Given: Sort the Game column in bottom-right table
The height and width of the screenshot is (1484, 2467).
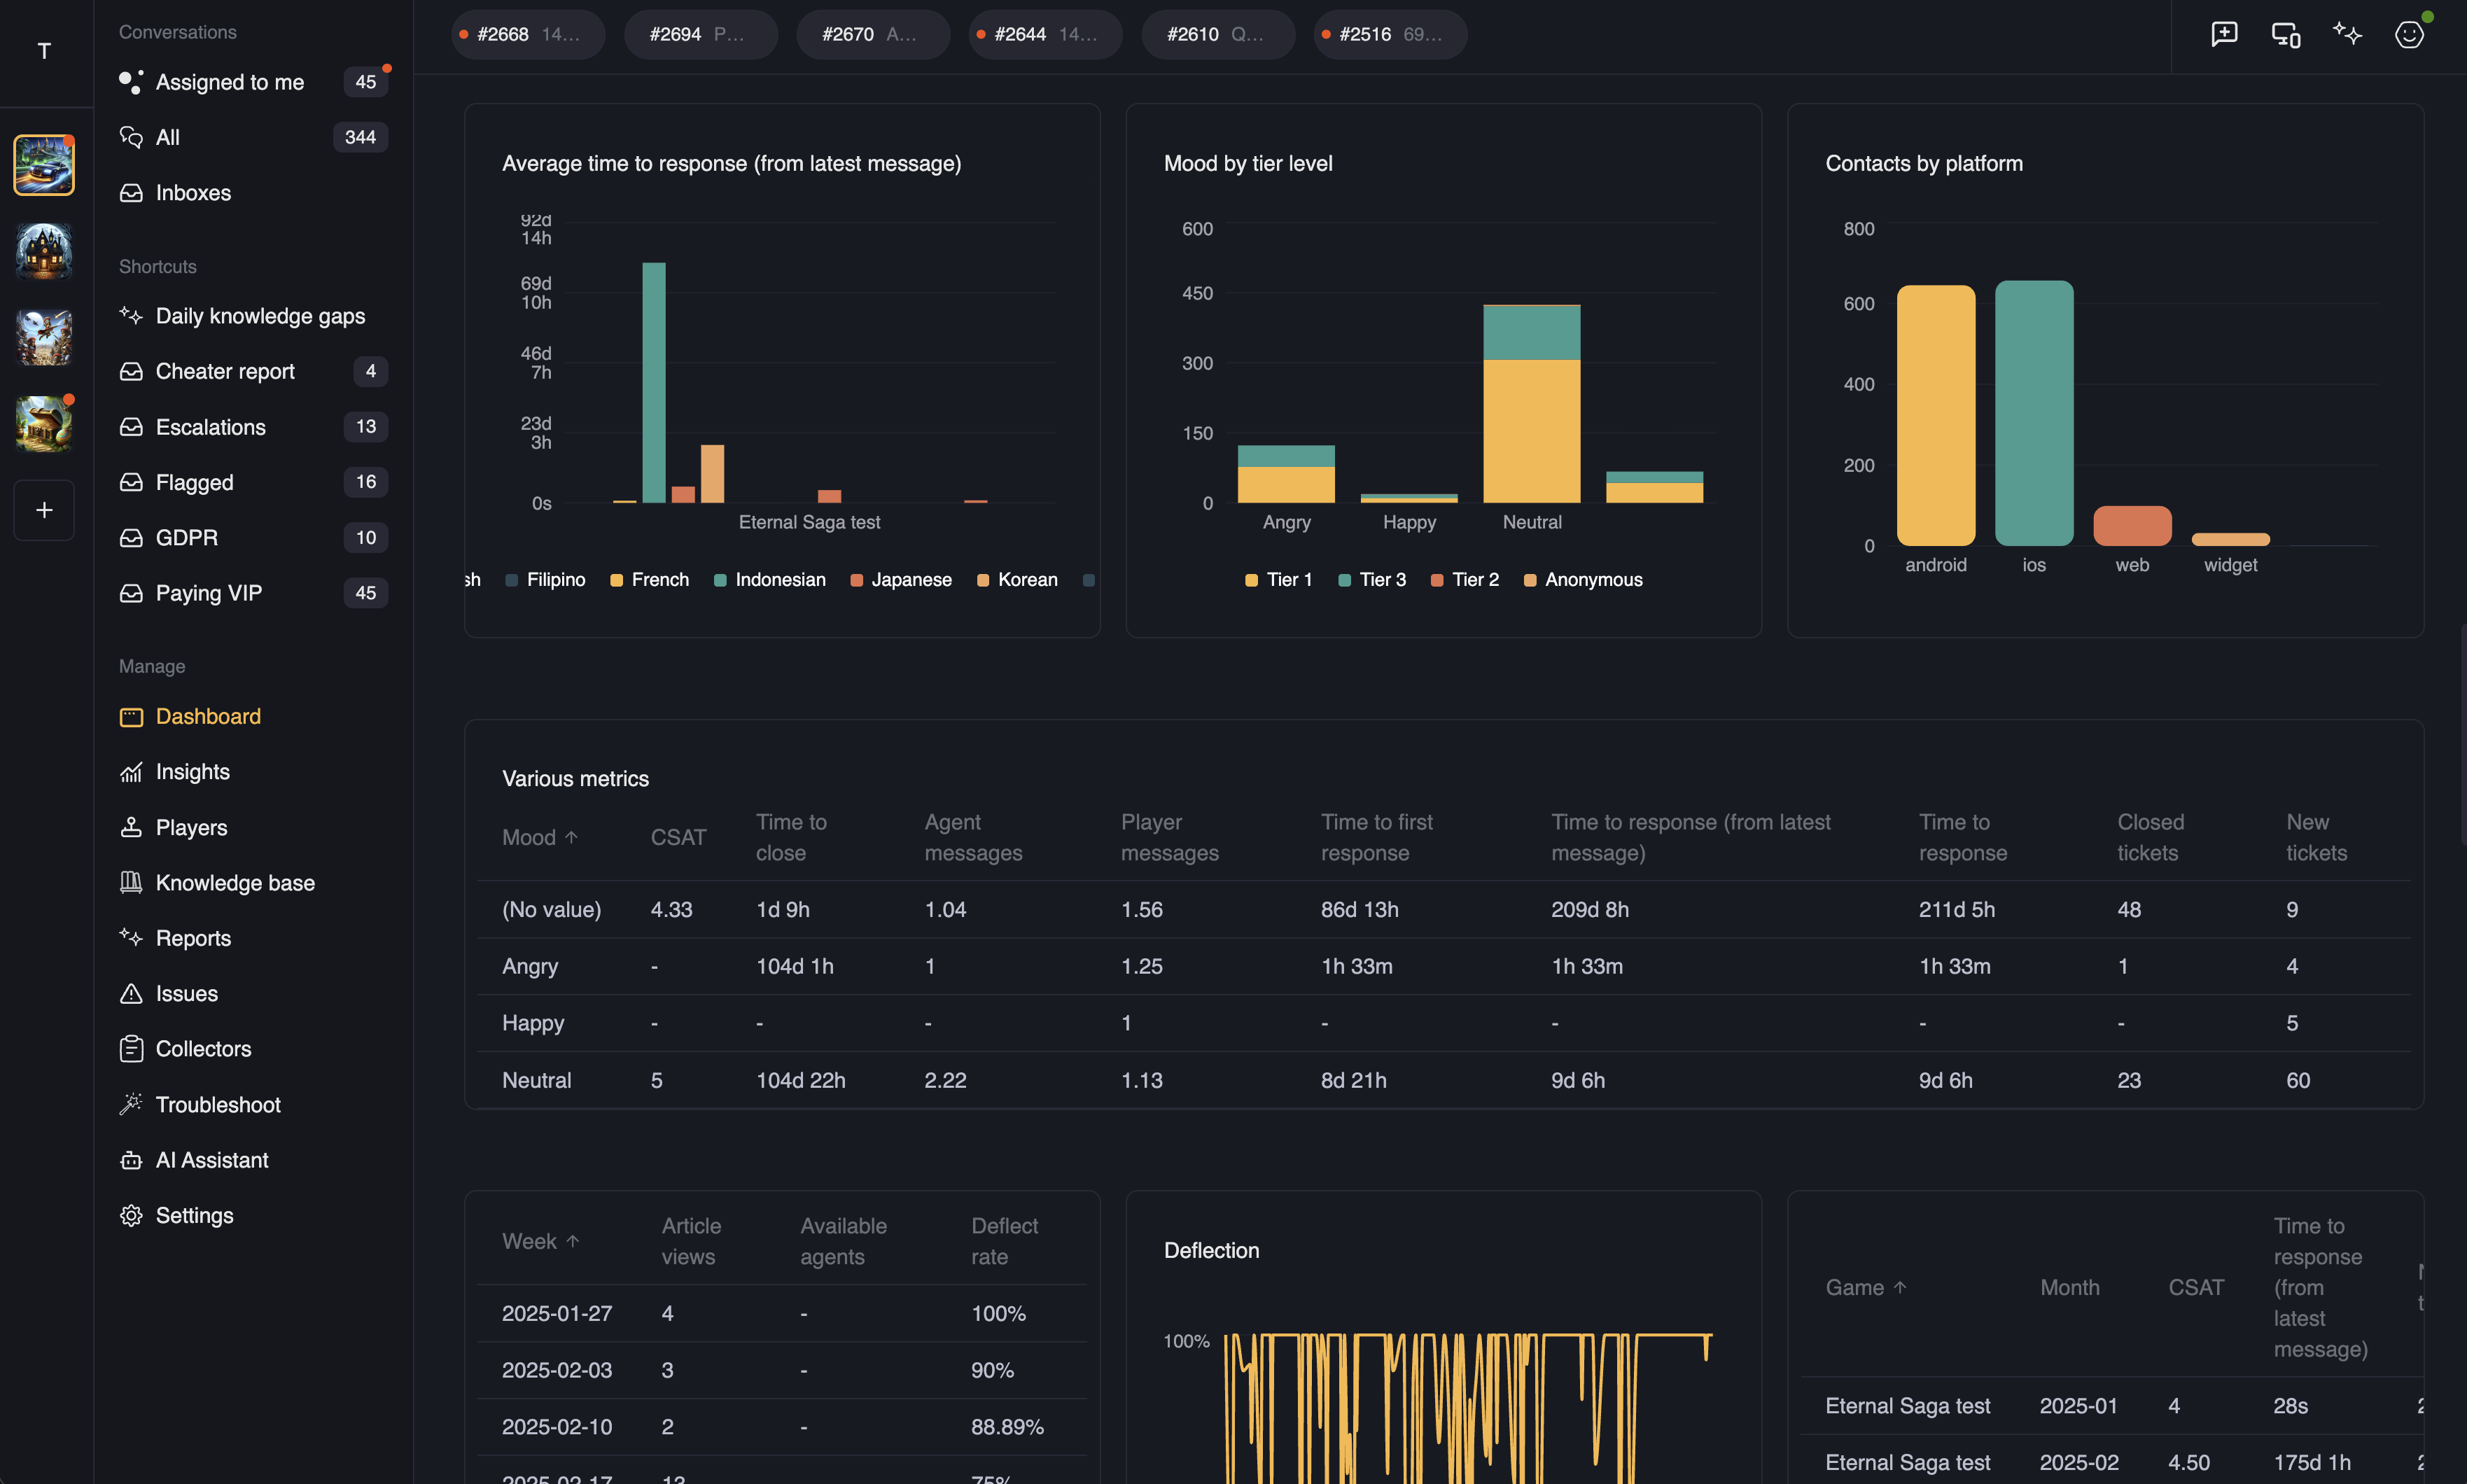Looking at the screenshot, I should [1866, 1287].
